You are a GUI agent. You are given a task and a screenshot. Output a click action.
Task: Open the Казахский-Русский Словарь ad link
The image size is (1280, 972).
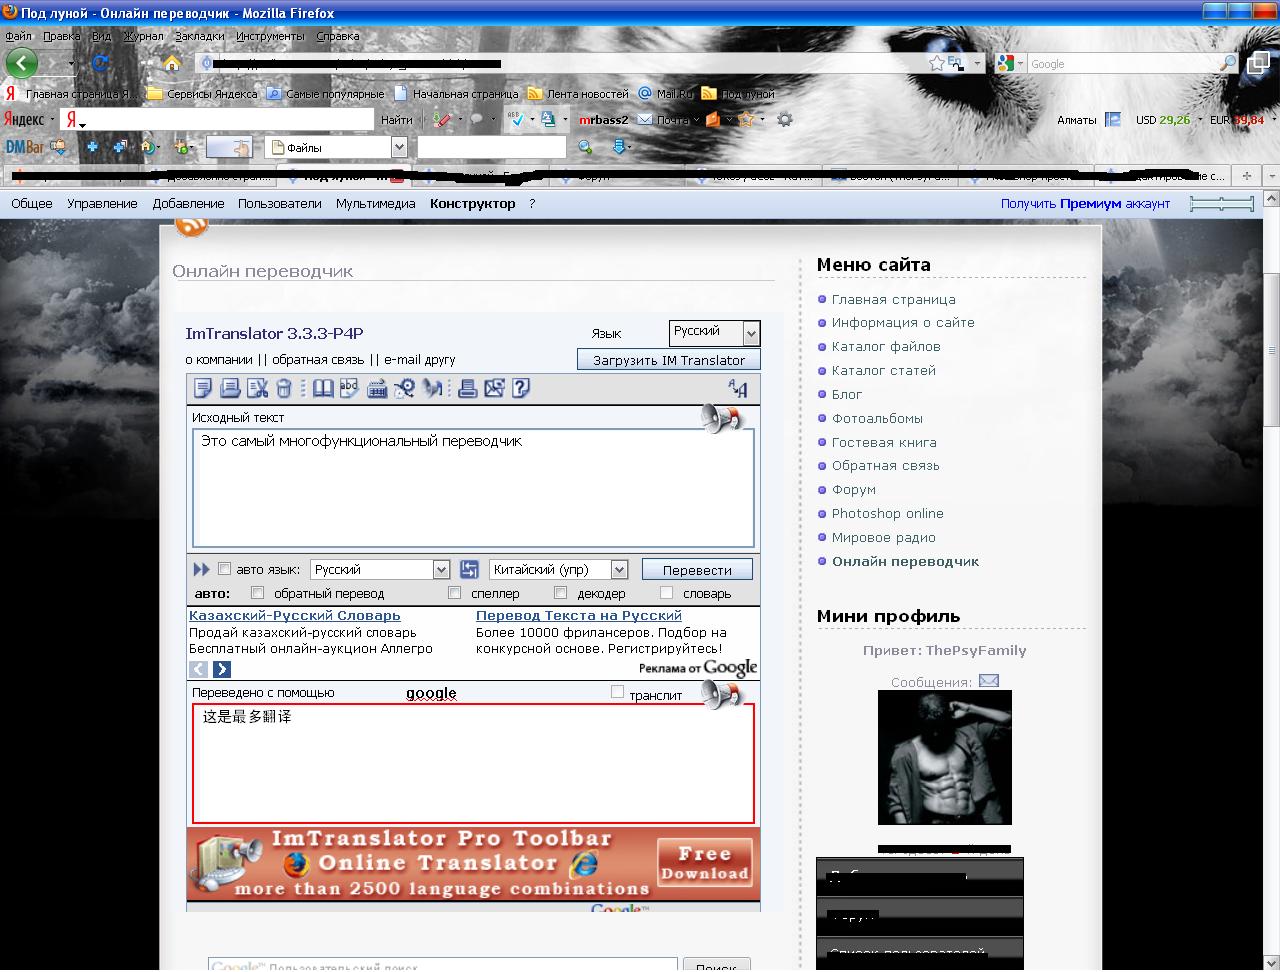tap(295, 616)
